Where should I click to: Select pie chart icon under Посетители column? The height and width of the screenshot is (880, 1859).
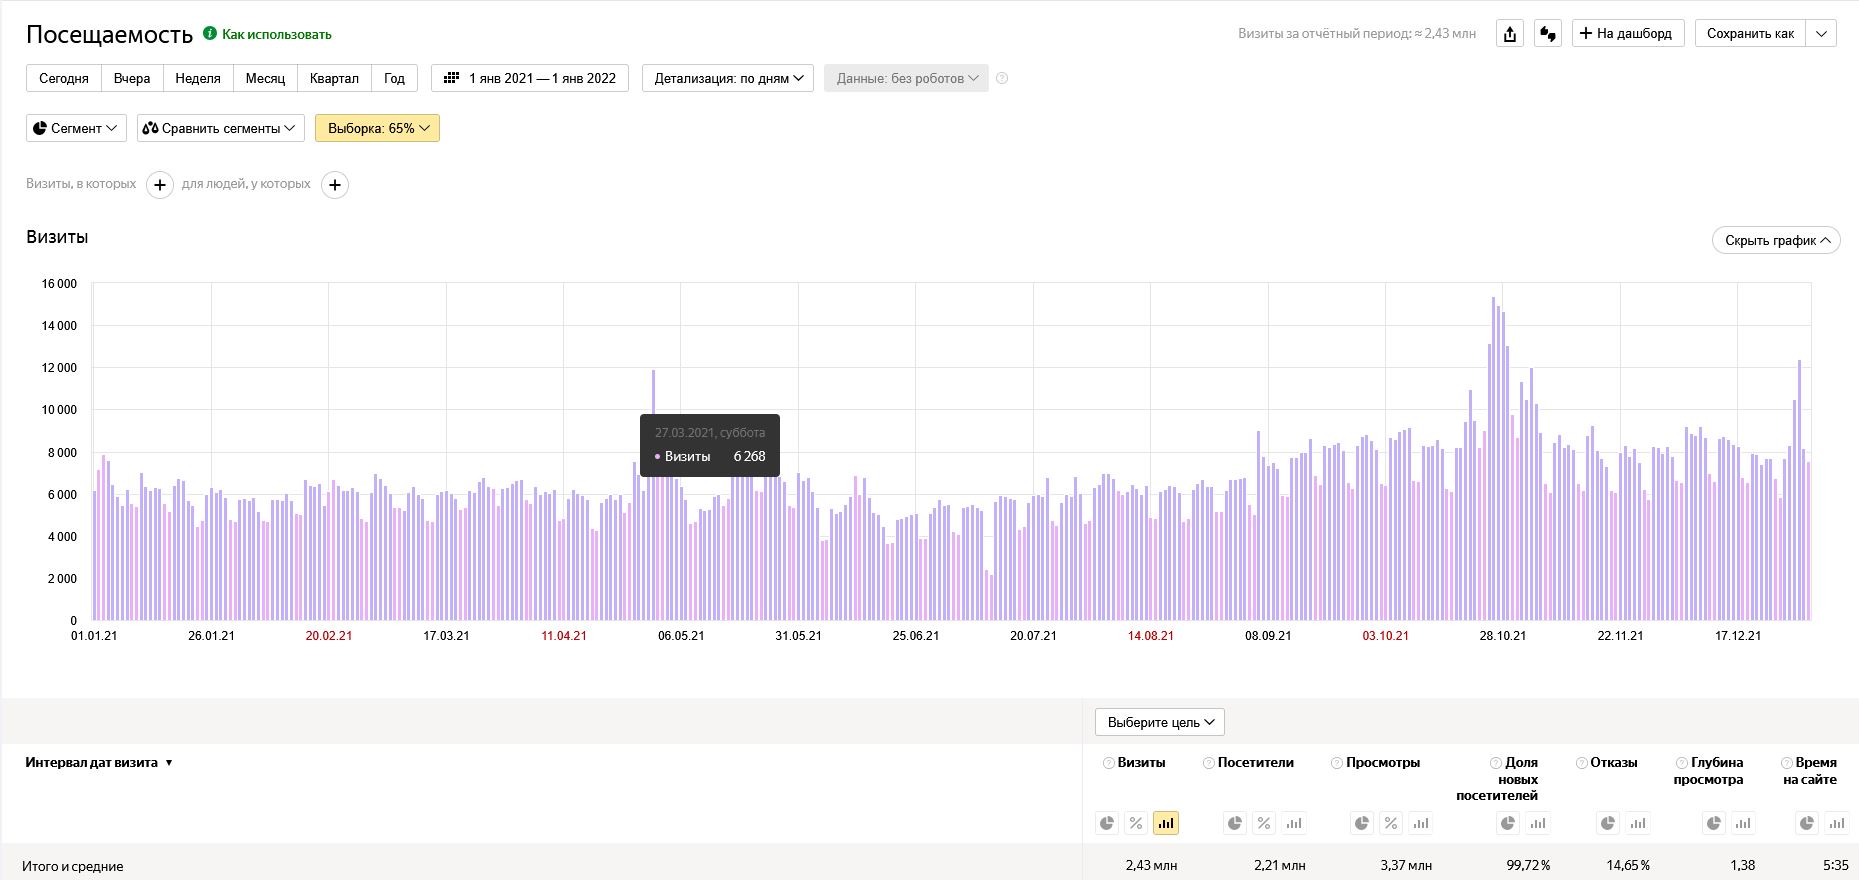pos(1235,823)
